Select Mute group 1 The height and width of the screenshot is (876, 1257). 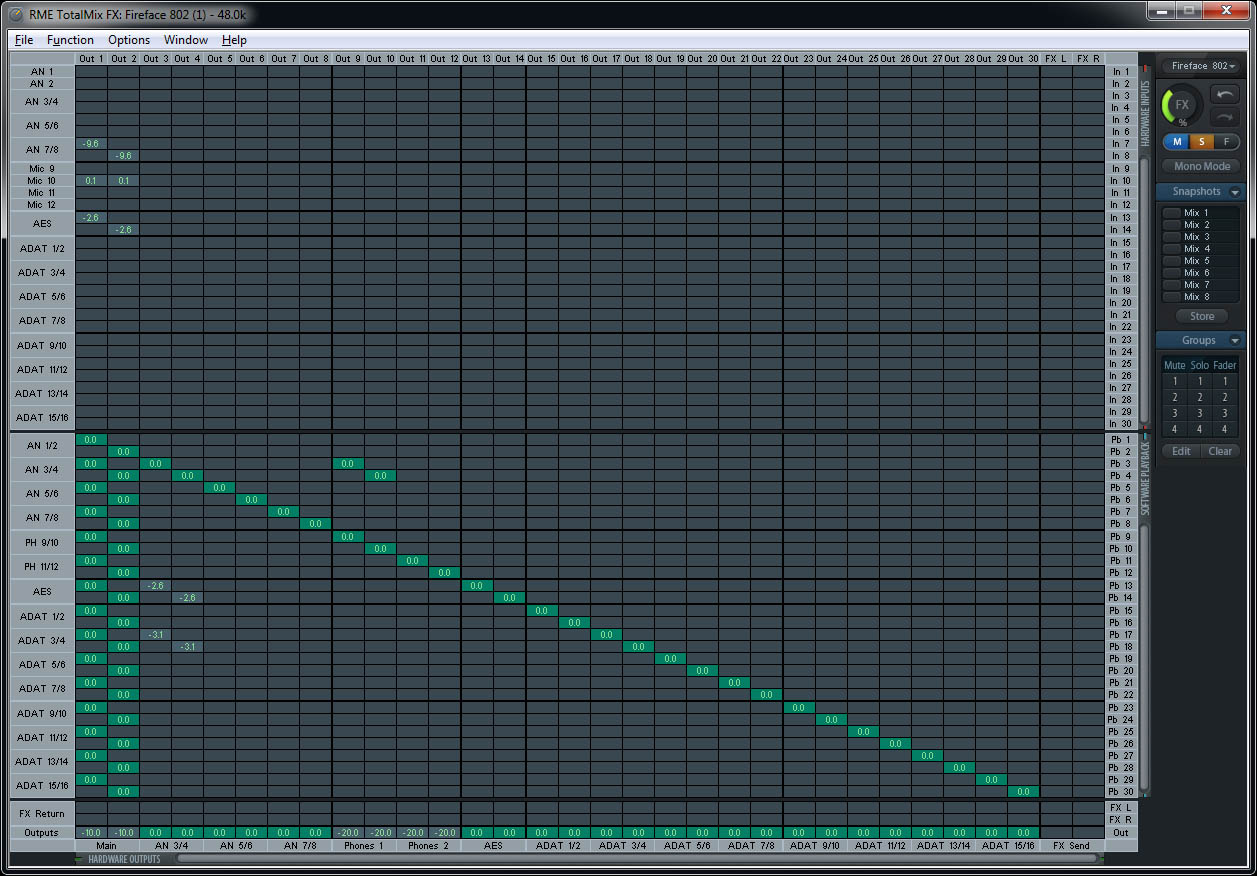[x=1175, y=381]
